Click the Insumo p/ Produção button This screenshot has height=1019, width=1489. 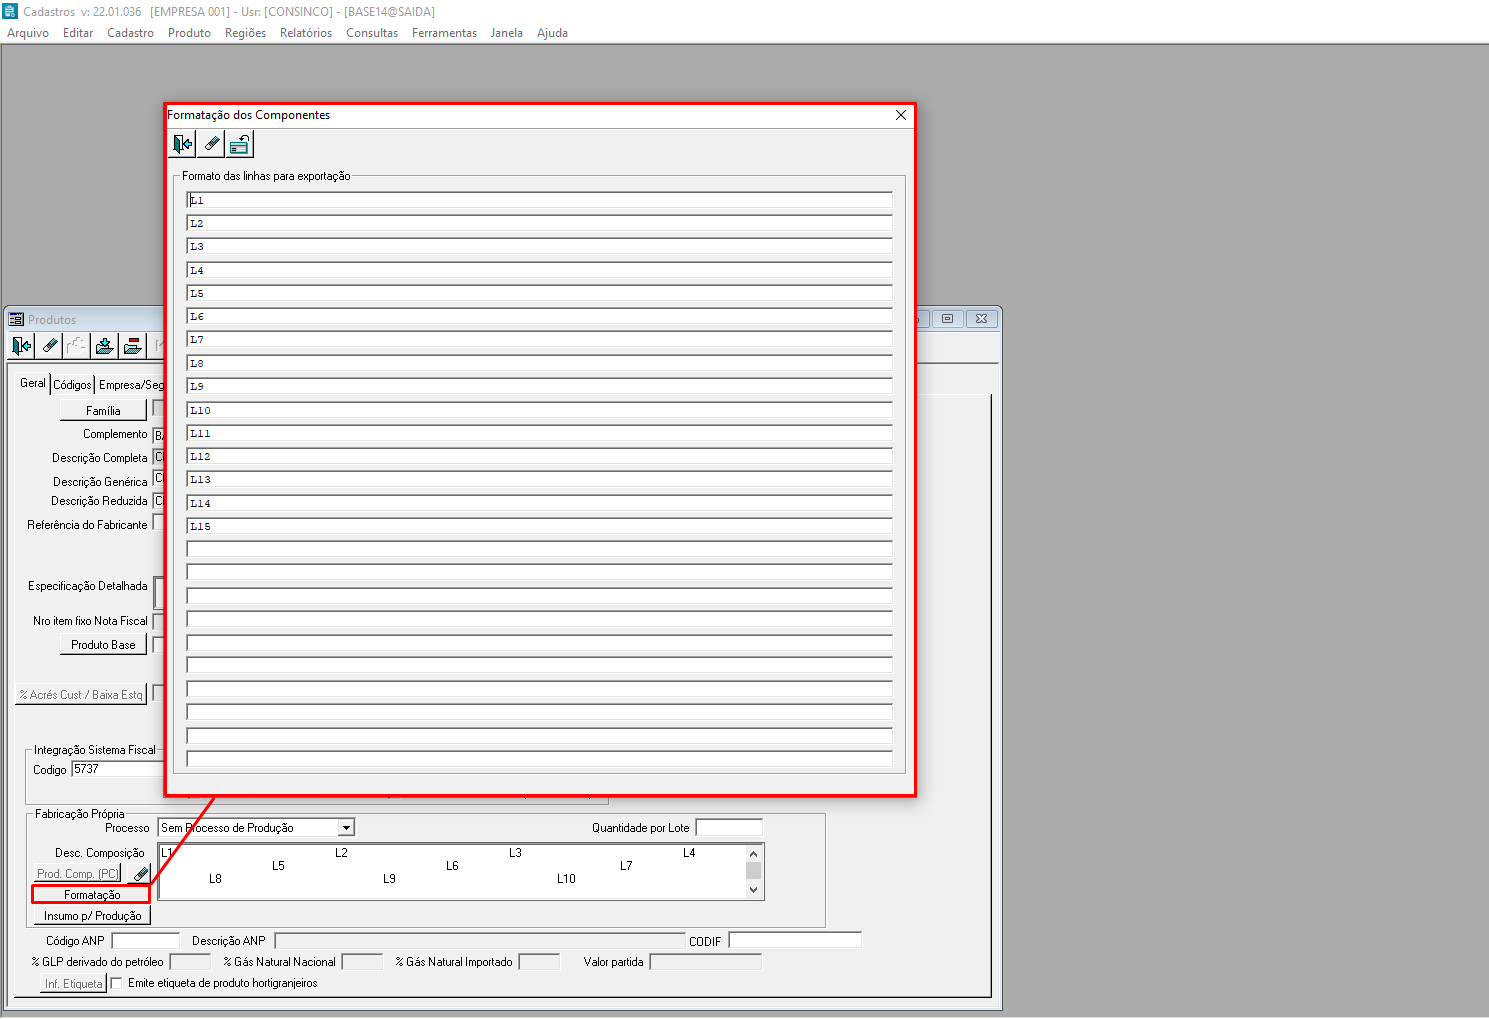coord(92,916)
